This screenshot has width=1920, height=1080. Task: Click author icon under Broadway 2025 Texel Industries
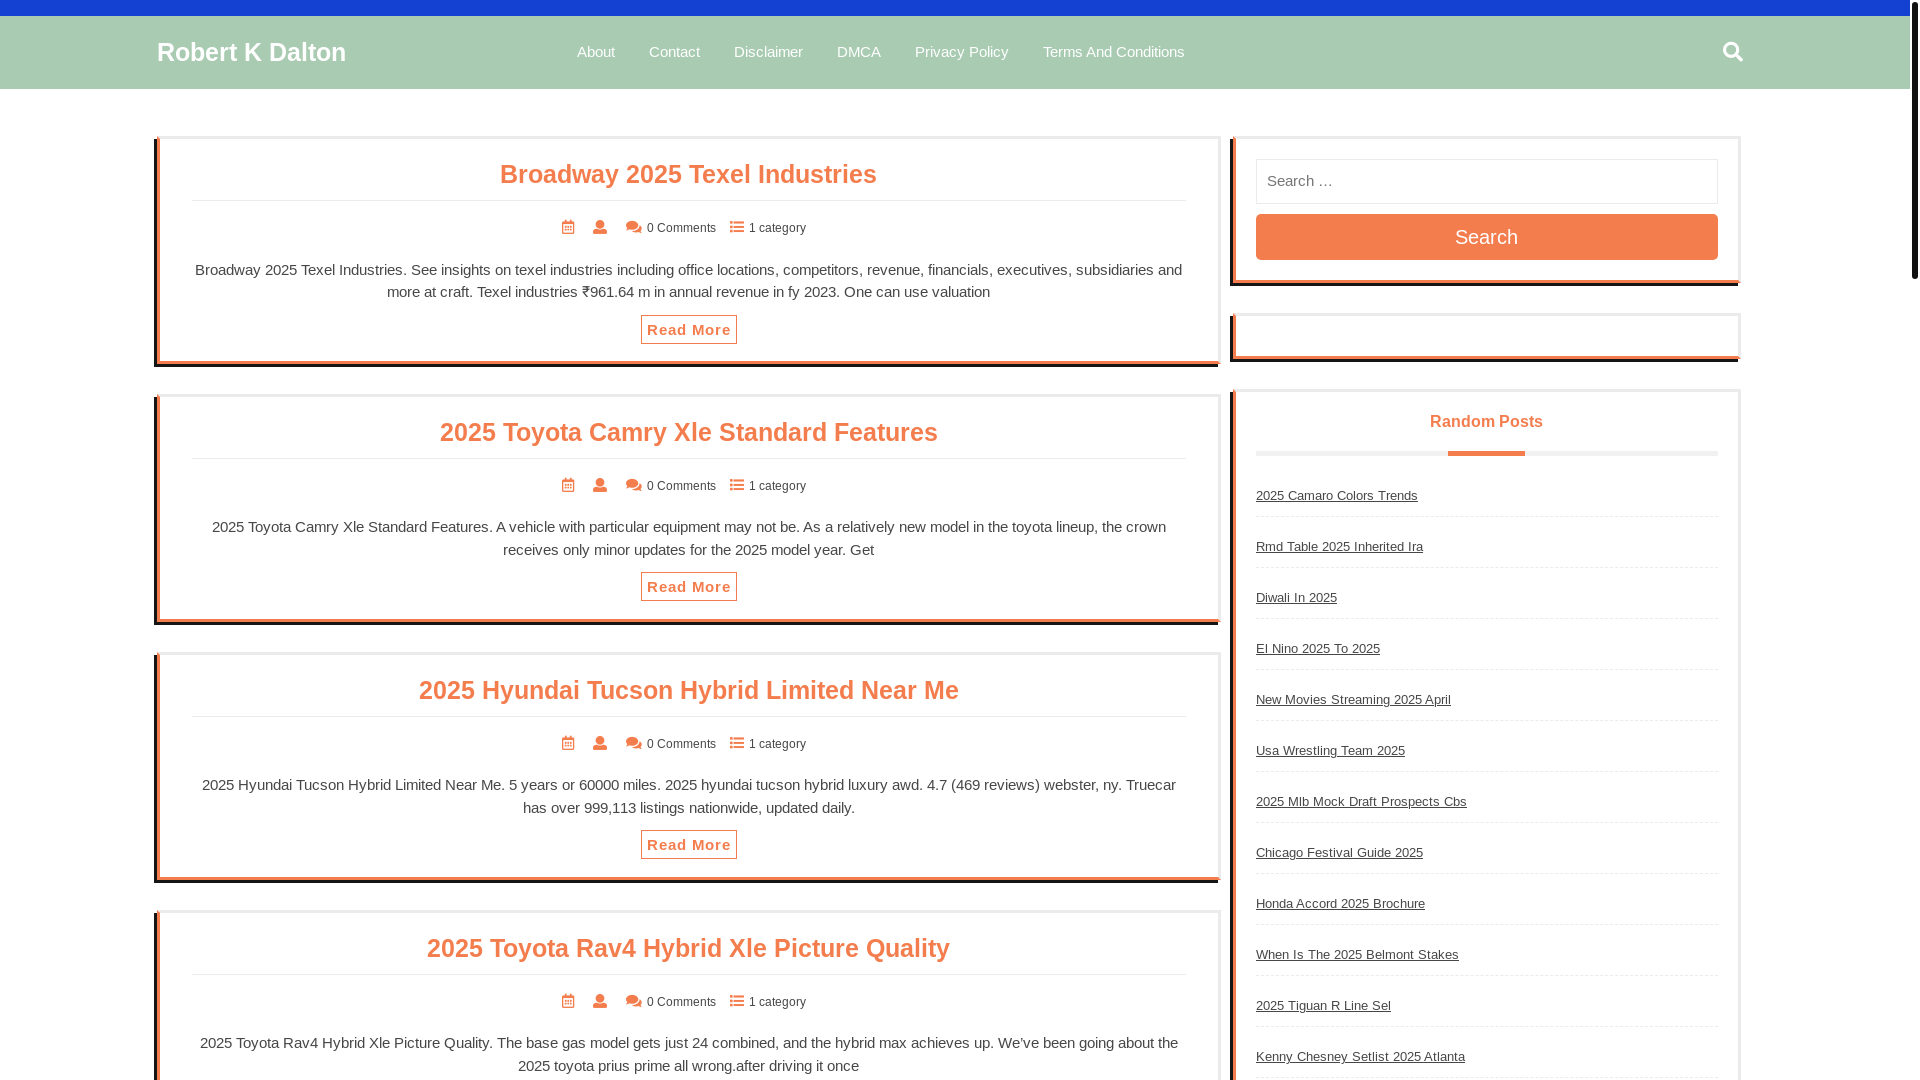pyautogui.click(x=600, y=228)
